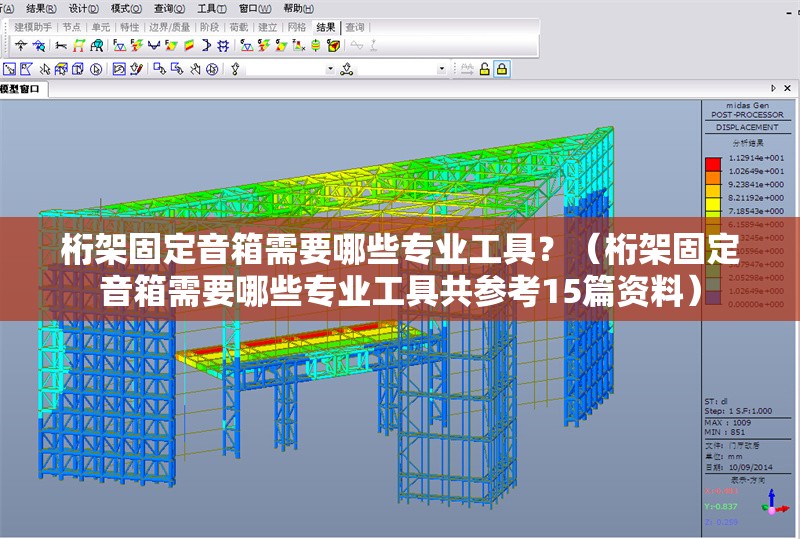Activate Unselect Polygon tool
Viewport: 800px width, 539px height.
tap(177, 69)
